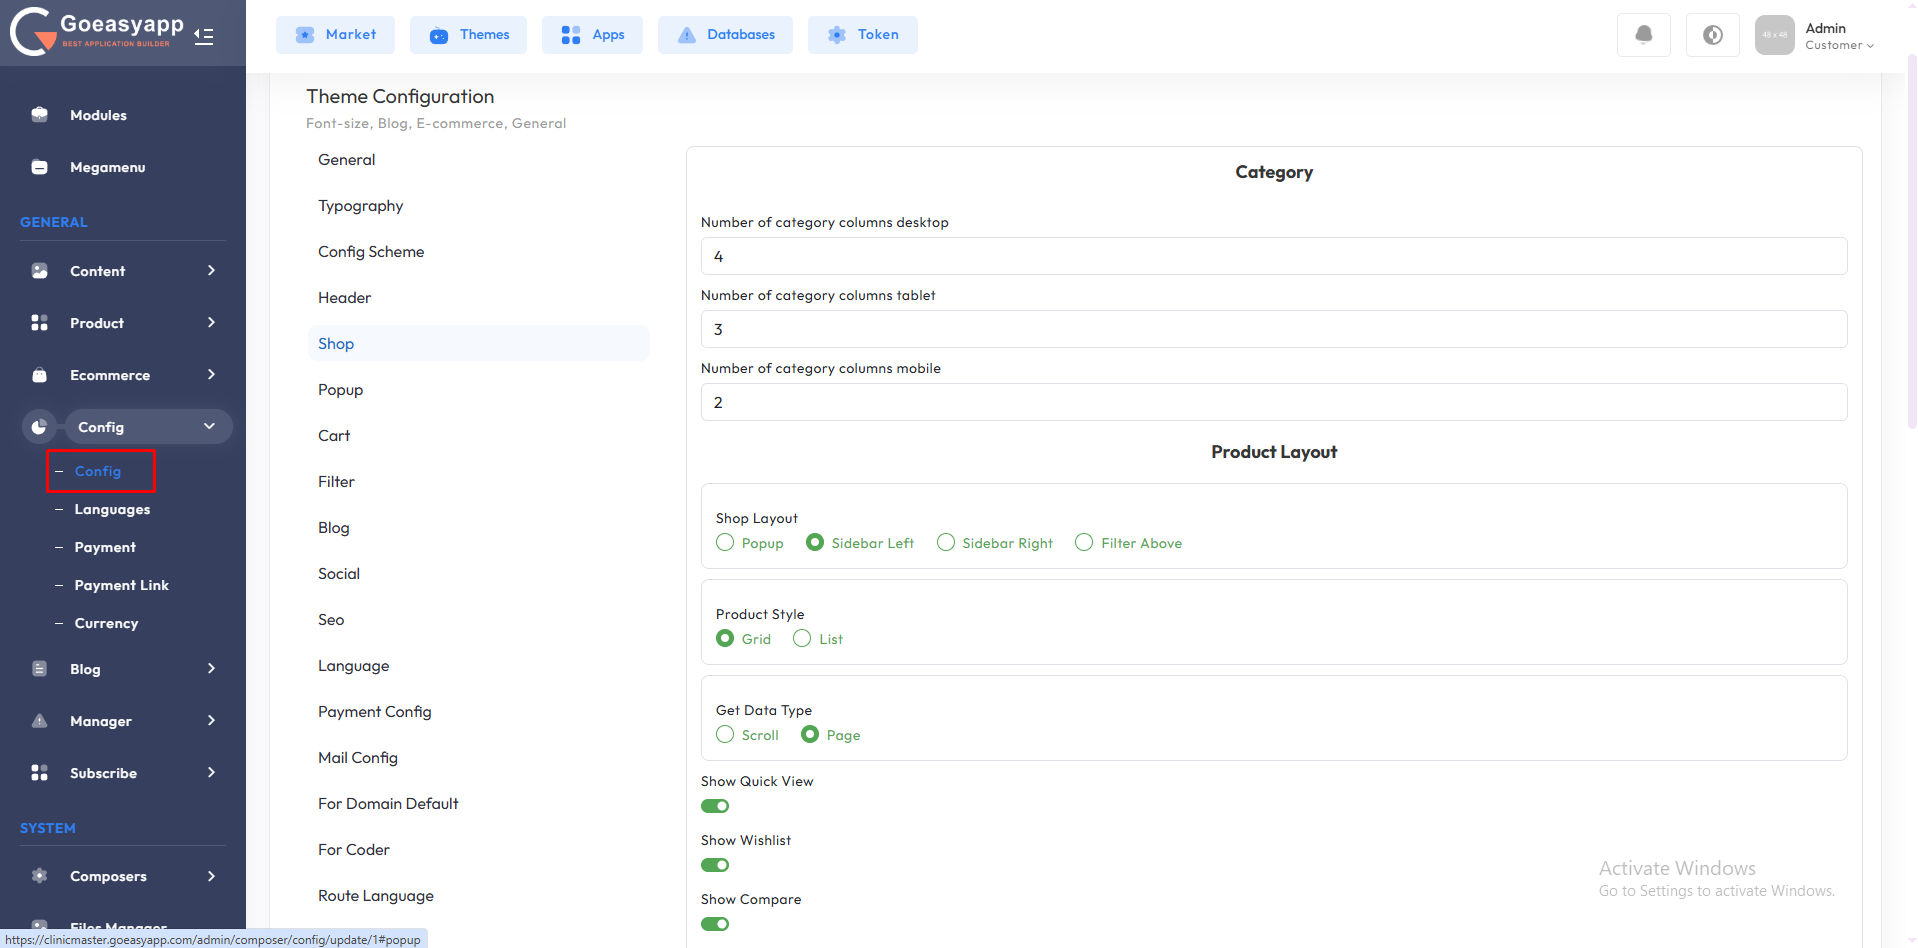1918x948 pixels.
Task: Select the Sidebar Right shop layout
Action: pyautogui.click(x=945, y=543)
